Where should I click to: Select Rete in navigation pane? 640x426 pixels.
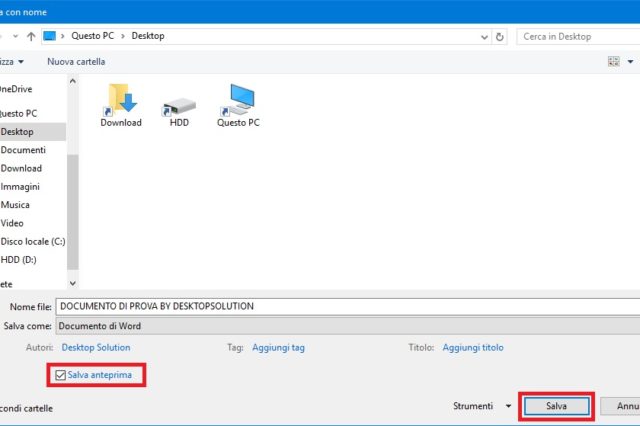pos(6,284)
